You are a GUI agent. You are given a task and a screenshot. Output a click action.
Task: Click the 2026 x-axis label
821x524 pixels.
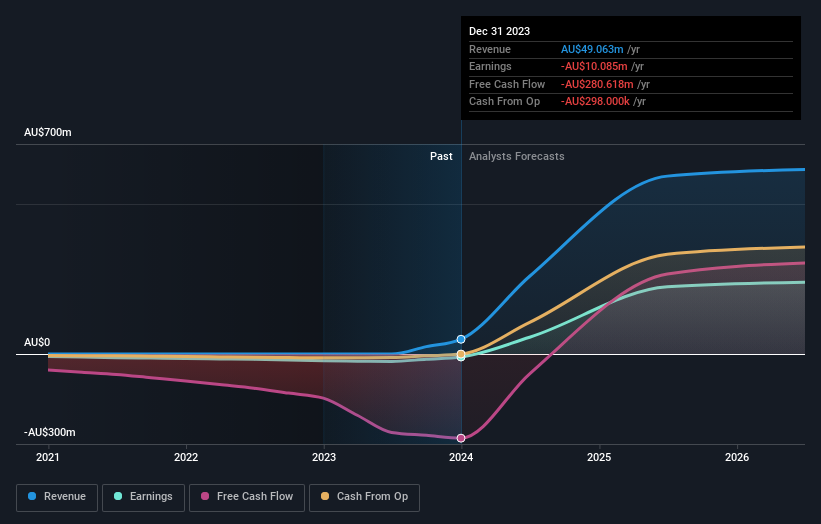pyautogui.click(x=737, y=458)
